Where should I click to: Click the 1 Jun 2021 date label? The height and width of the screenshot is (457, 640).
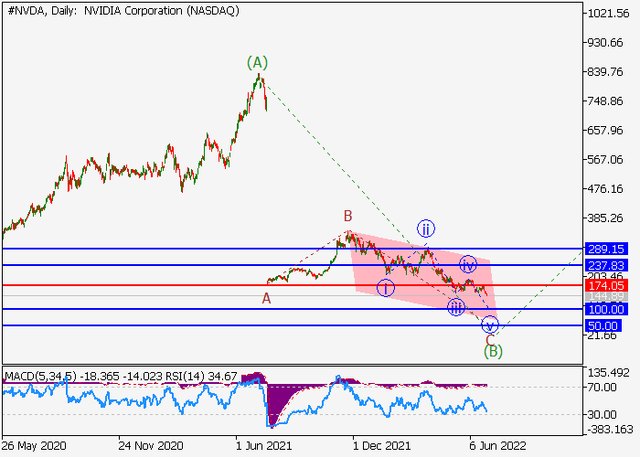click(264, 445)
